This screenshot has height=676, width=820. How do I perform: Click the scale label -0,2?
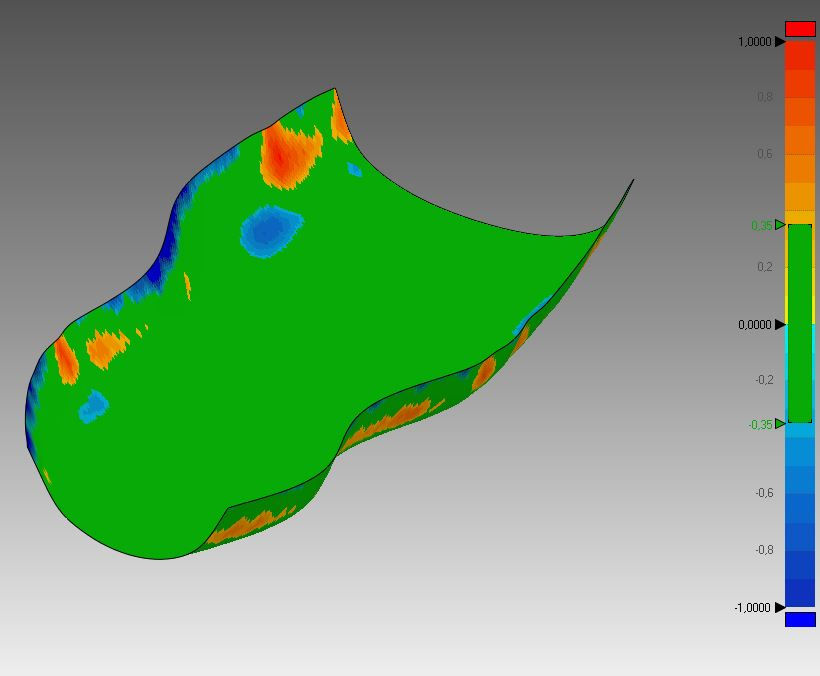764,380
